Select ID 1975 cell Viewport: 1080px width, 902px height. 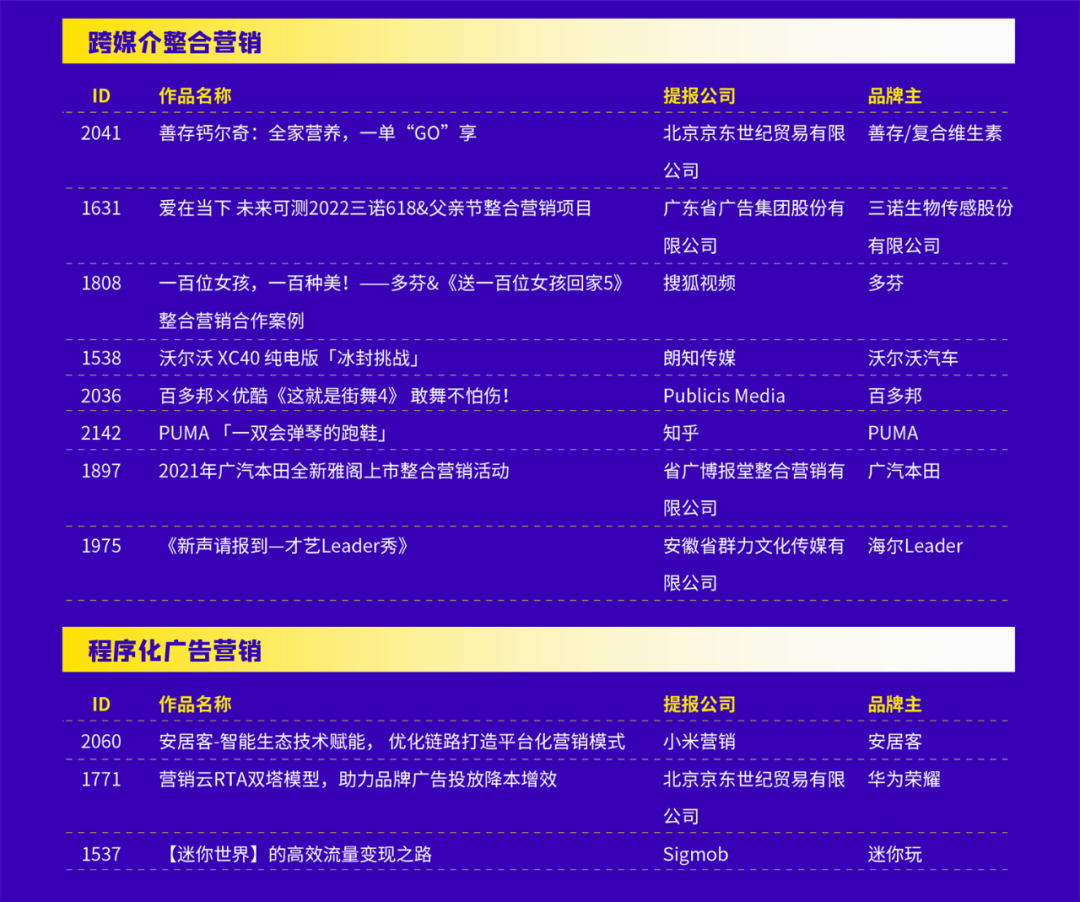click(101, 546)
